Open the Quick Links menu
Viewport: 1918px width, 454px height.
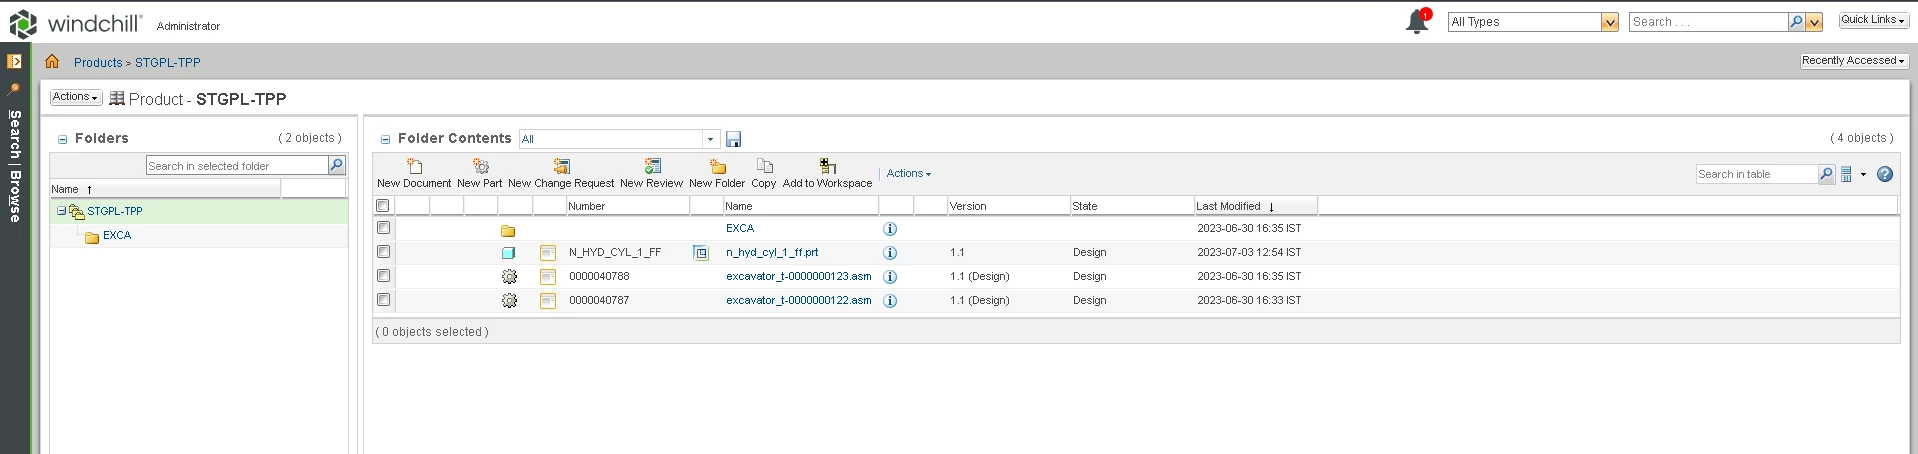tap(1873, 20)
